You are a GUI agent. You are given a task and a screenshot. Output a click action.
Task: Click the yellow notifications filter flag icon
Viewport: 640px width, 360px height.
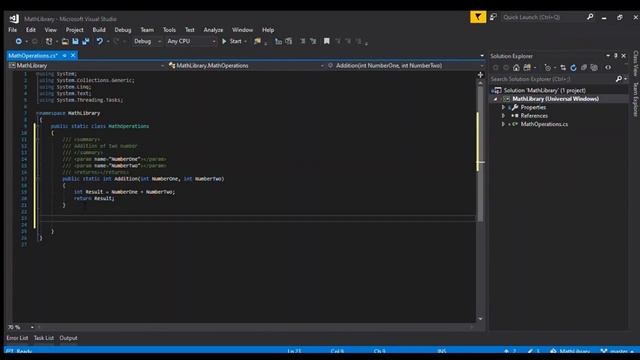pos(478,17)
